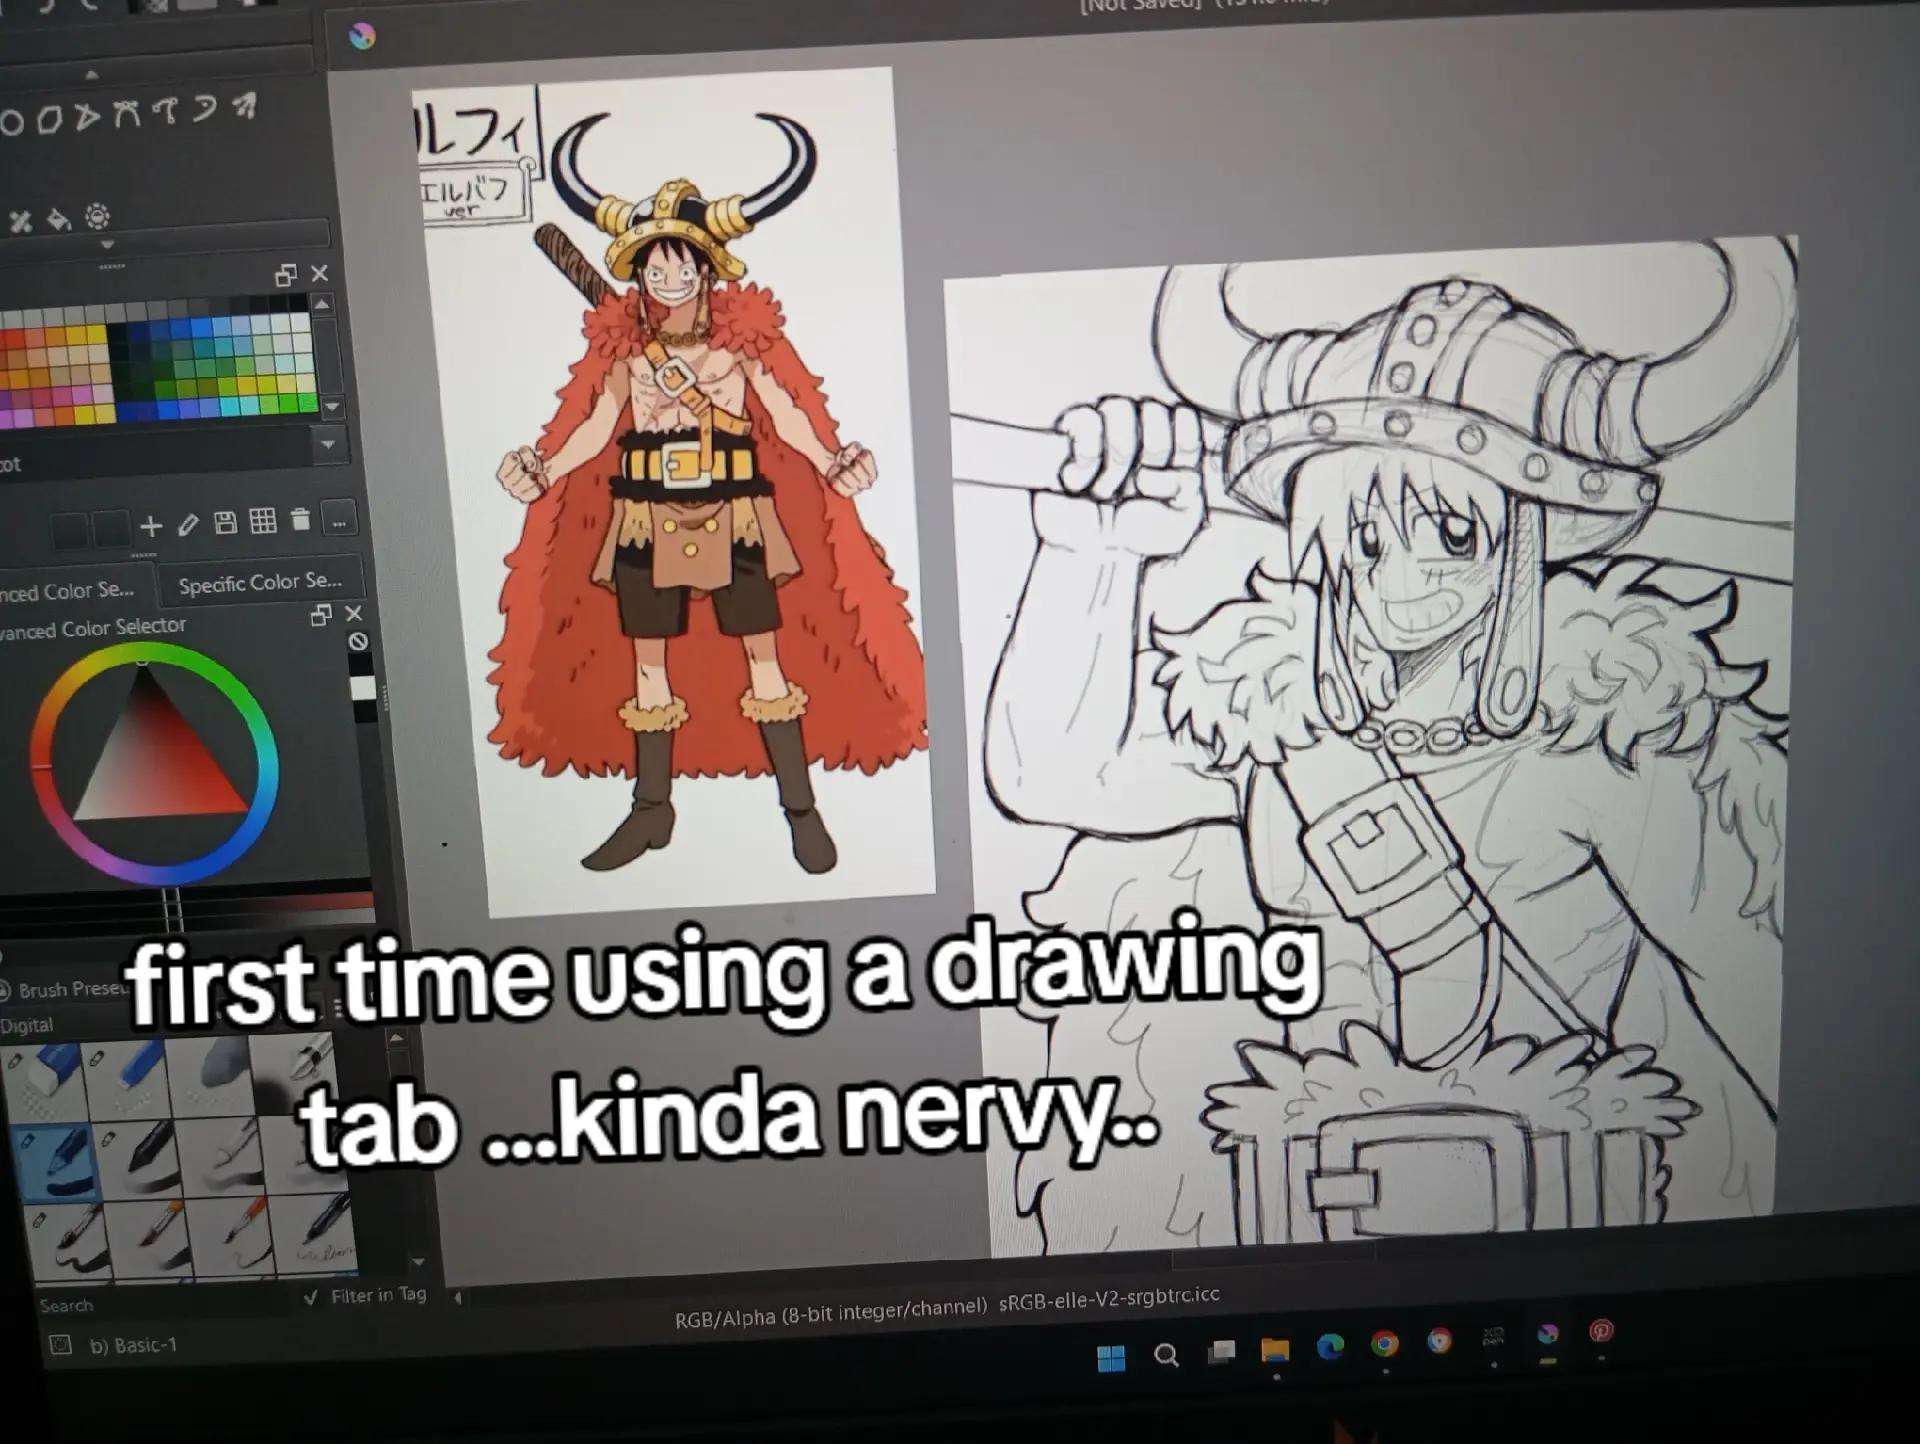Select the Similar Color Selection tool

pos(204,108)
